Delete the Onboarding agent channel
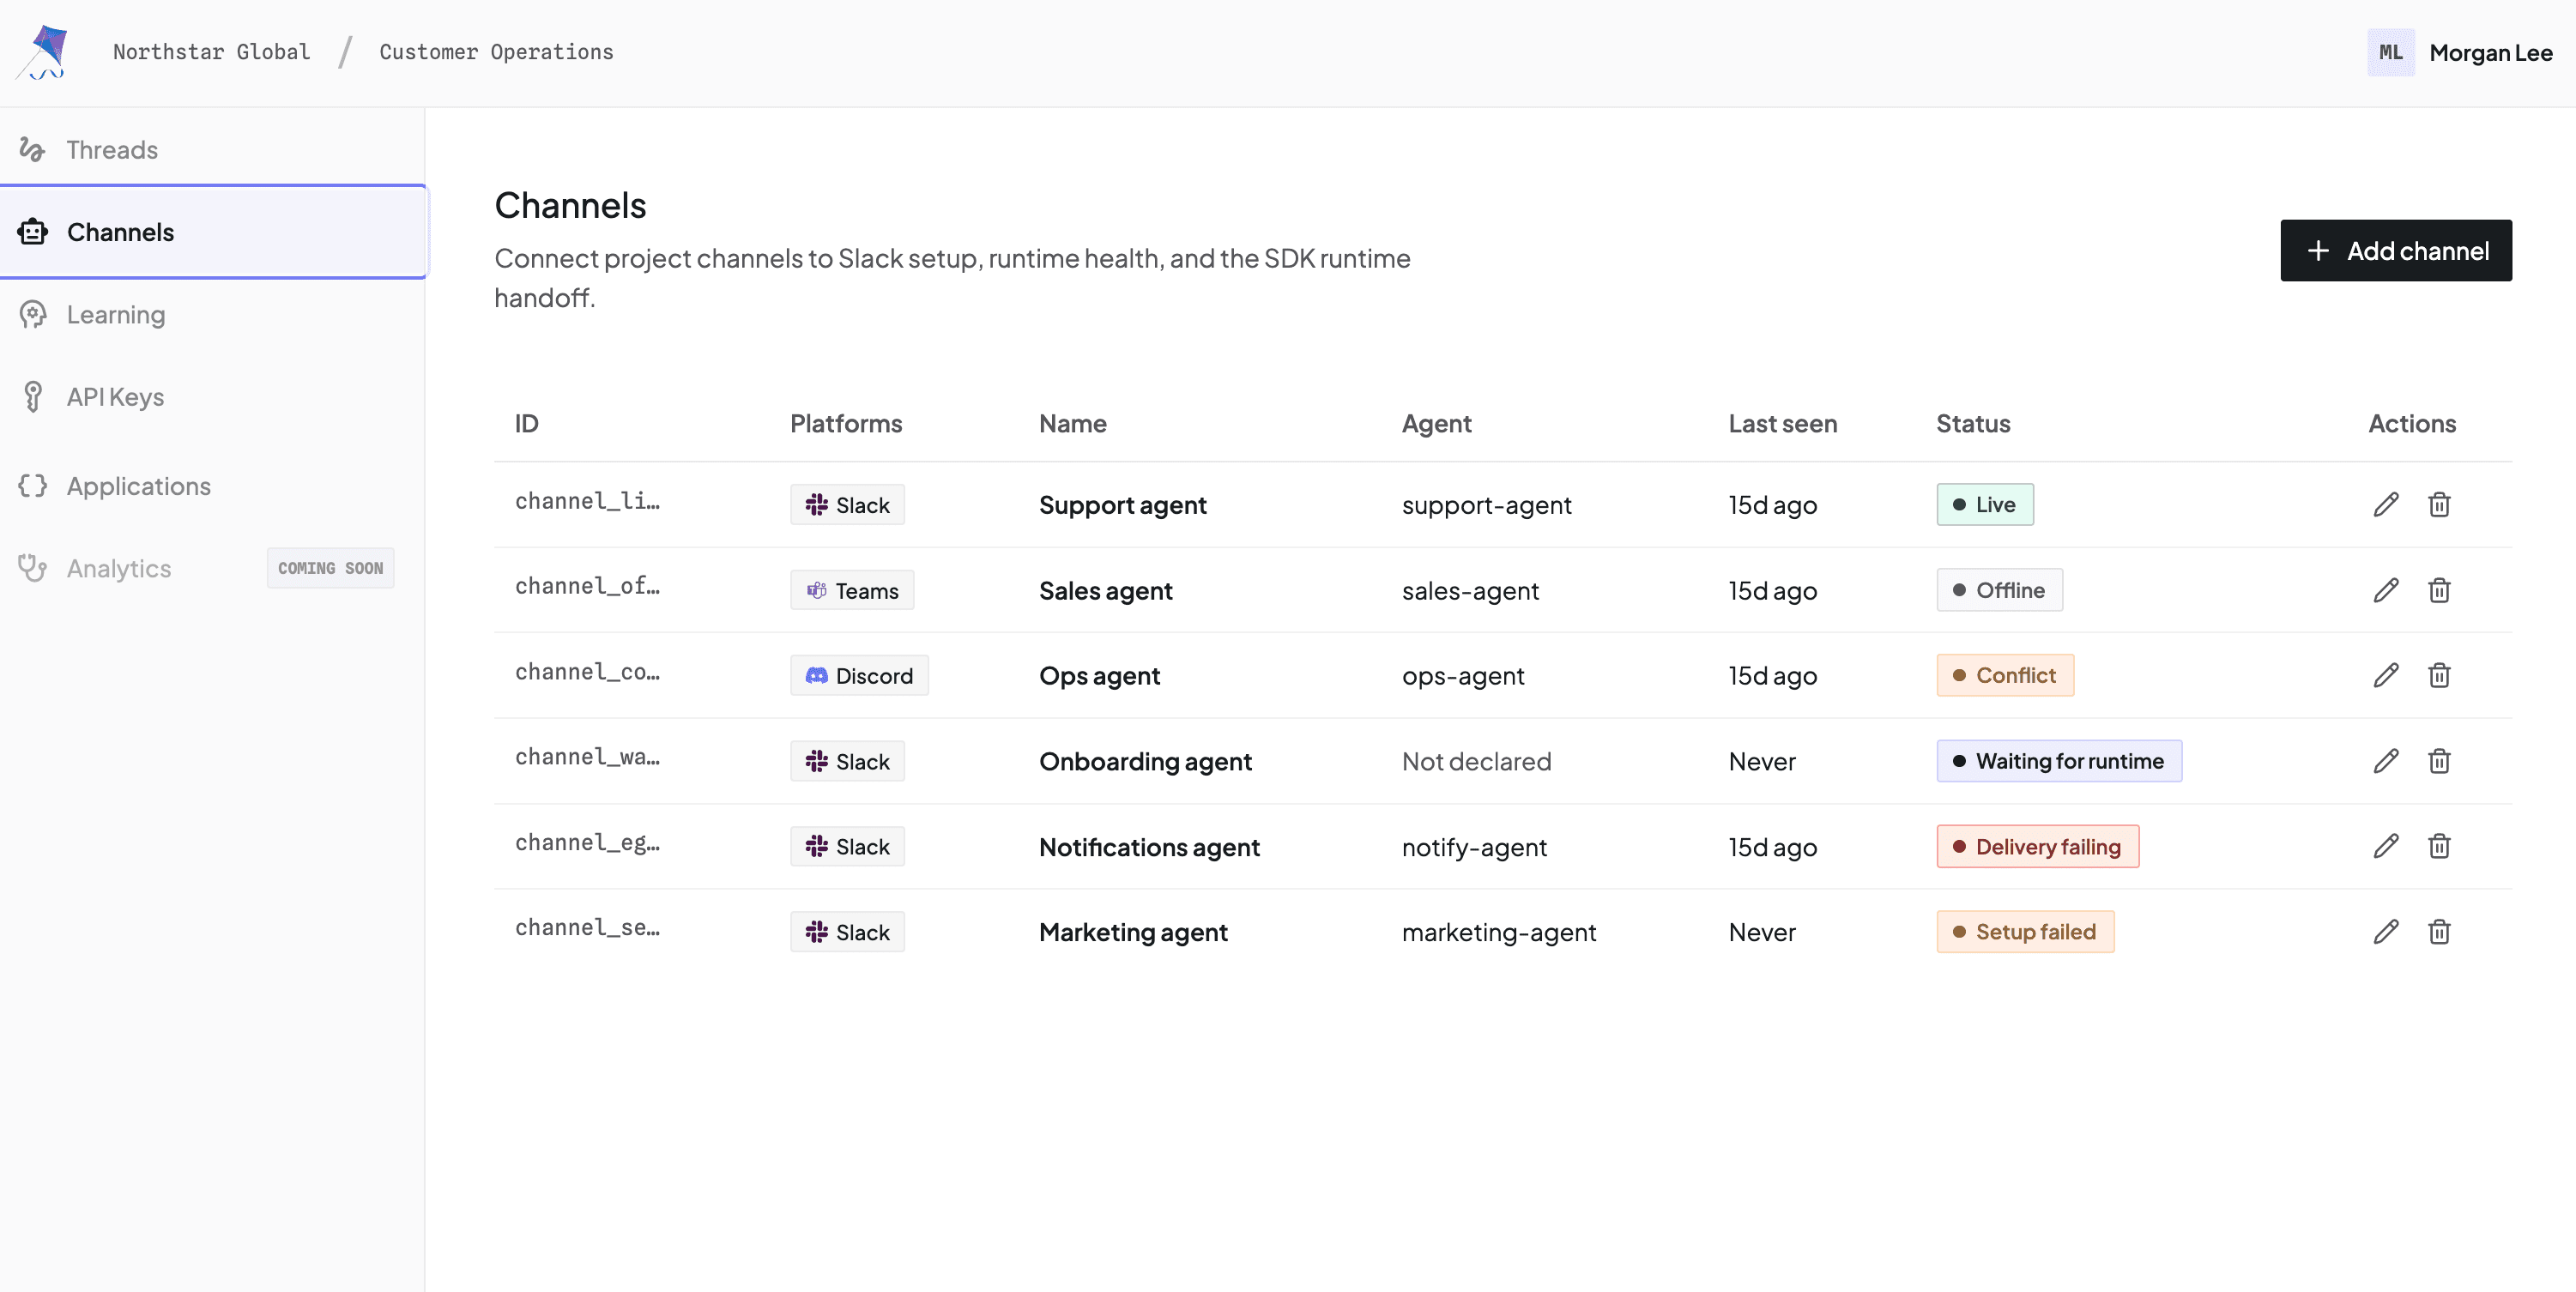The height and width of the screenshot is (1292, 2576). [2439, 761]
